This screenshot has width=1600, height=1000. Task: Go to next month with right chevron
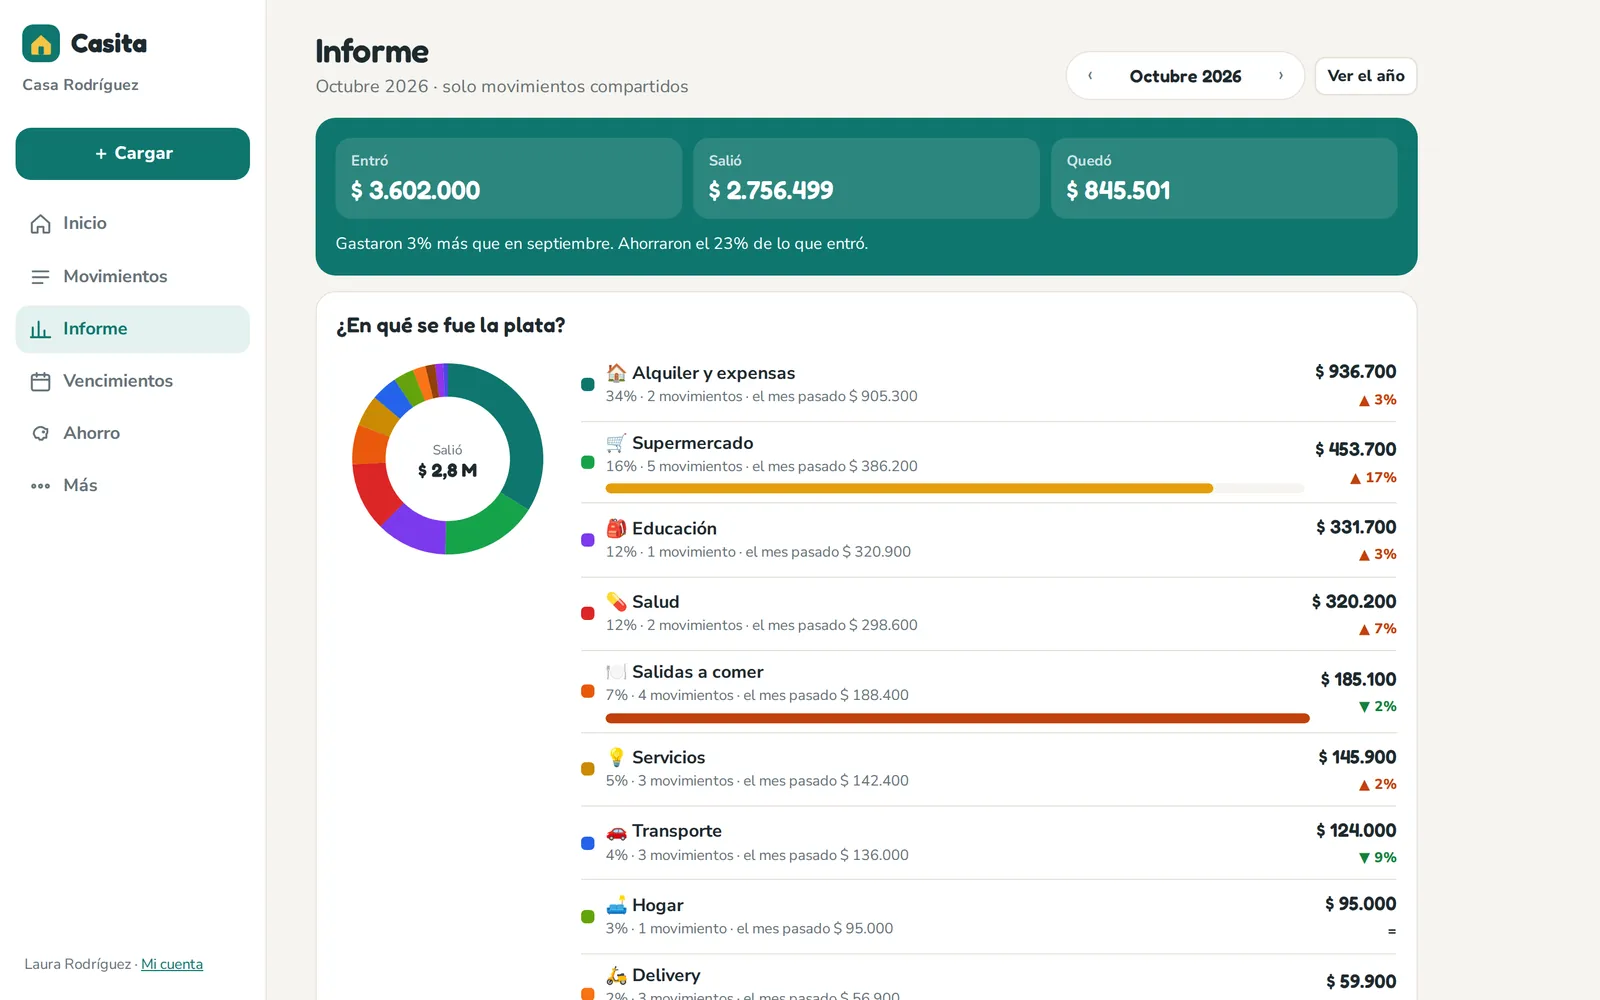tap(1281, 76)
